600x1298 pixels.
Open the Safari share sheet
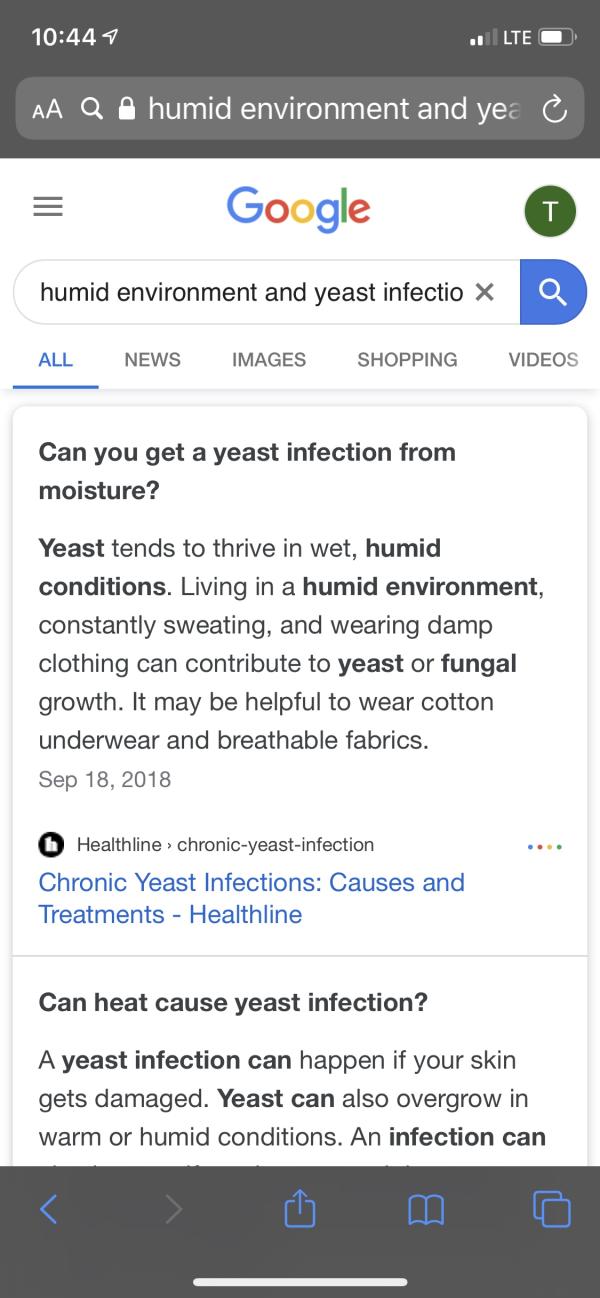(x=299, y=1208)
